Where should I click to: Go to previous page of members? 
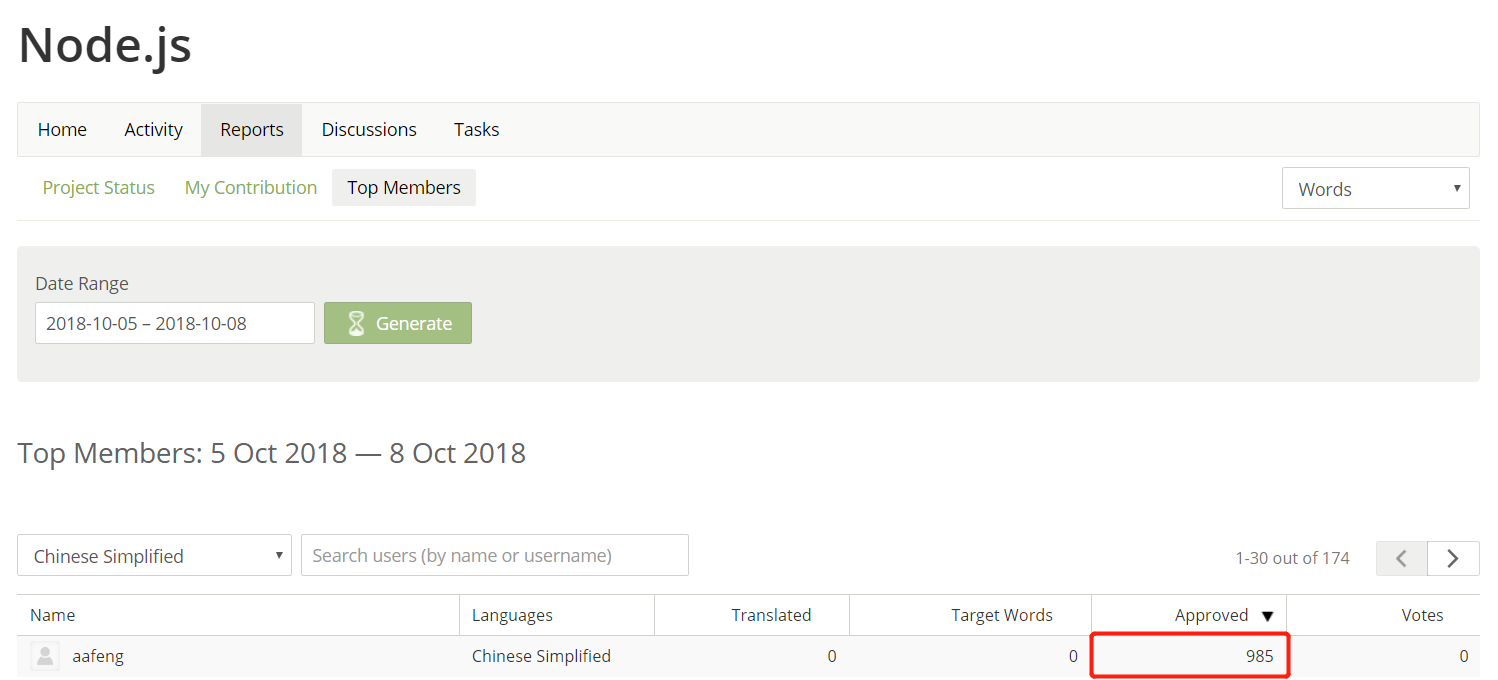point(1402,558)
